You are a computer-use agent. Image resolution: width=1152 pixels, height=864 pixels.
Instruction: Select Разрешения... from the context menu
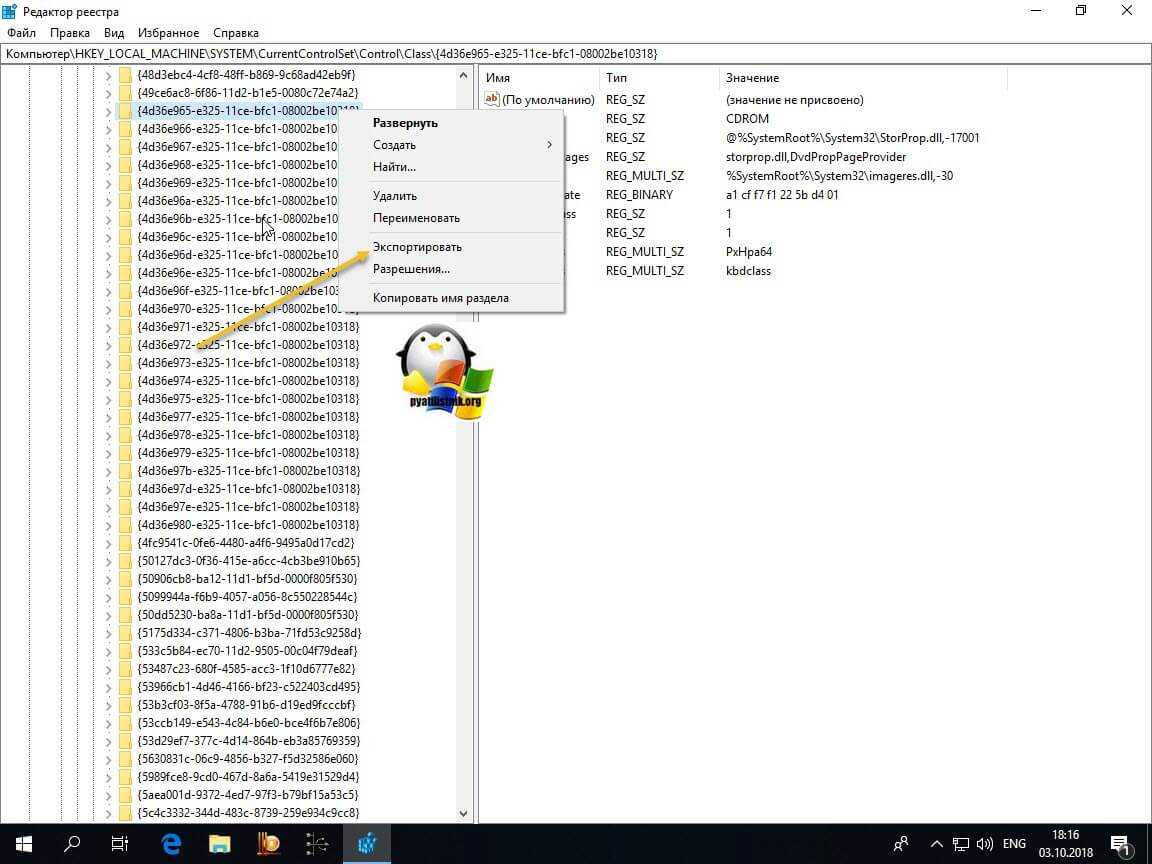pos(411,269)
